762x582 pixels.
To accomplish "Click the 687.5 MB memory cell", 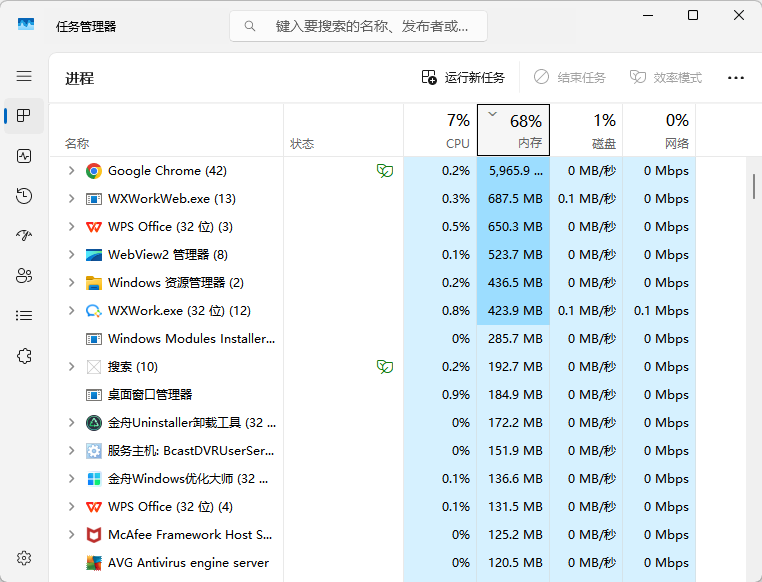I will click(x=515, y=199).
